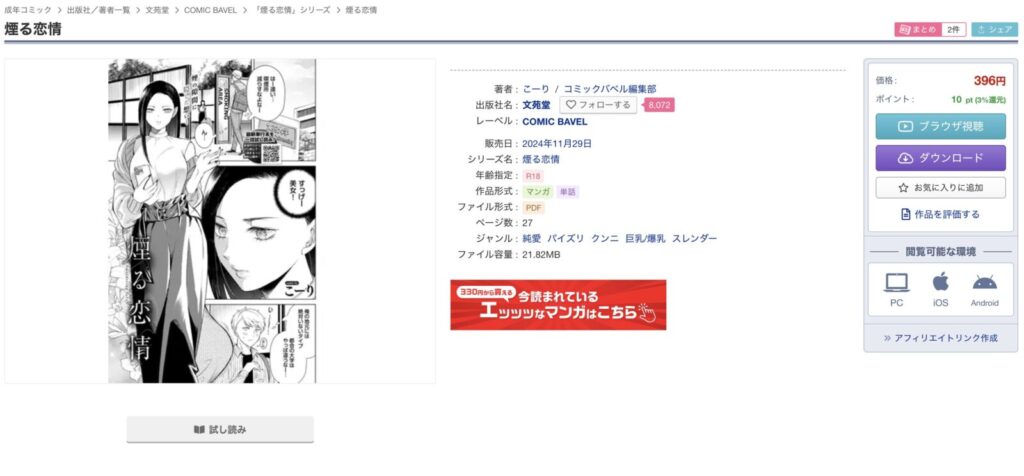Click the PC environment icon
Screen dimensions: 1024x476
click(897, 283)
